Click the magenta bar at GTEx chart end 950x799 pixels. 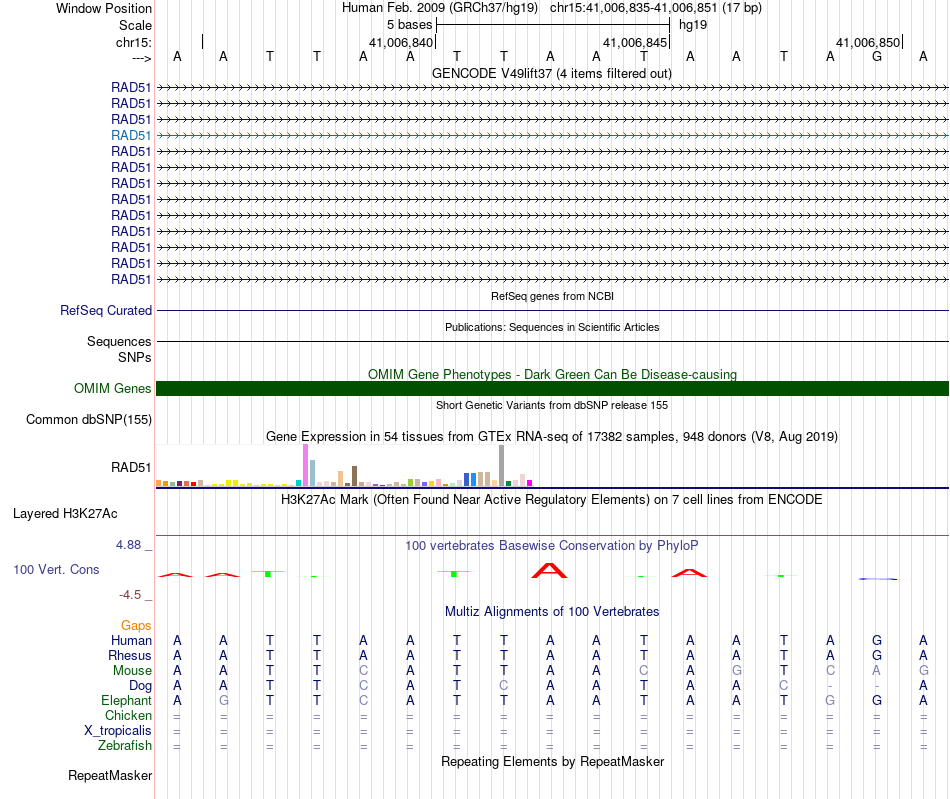530,483
